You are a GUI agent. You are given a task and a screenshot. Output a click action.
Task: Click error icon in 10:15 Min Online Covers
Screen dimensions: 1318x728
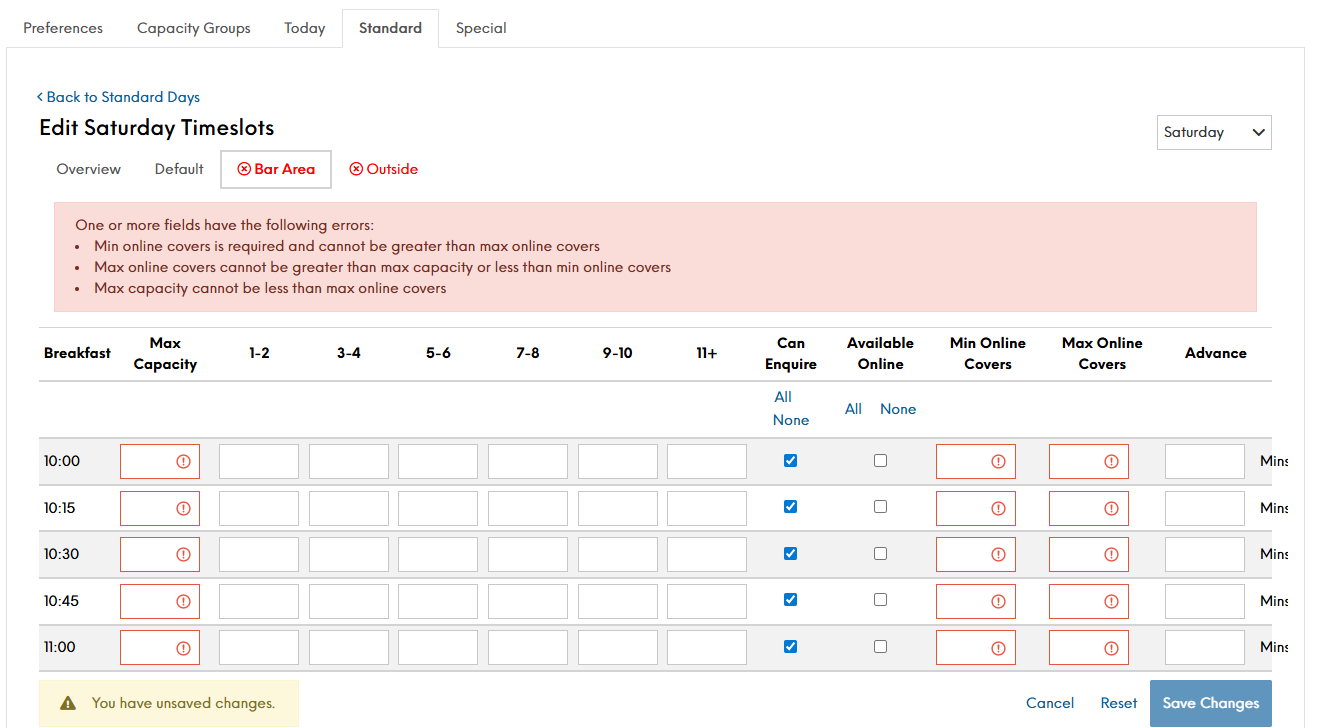coord(998,508)
